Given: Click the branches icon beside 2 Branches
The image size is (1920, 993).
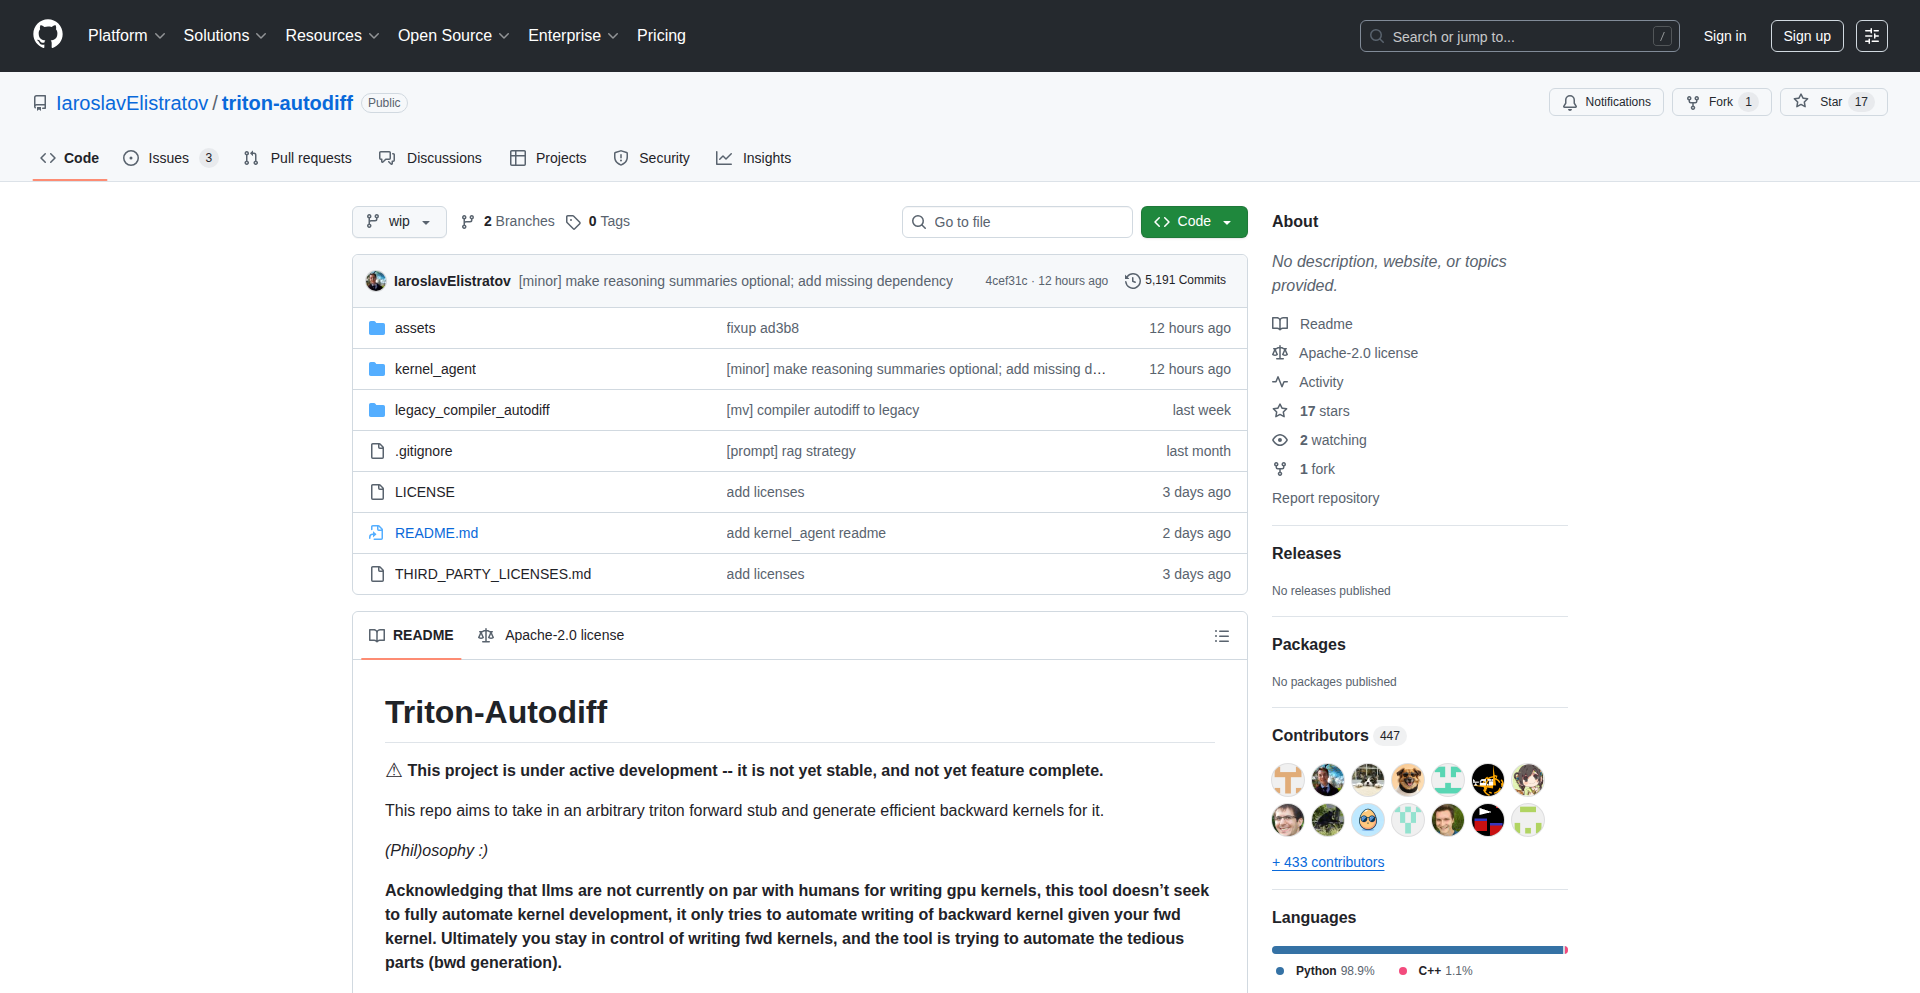Looking at the screenshot, I should pyautogui.click(x=467, y=222).
